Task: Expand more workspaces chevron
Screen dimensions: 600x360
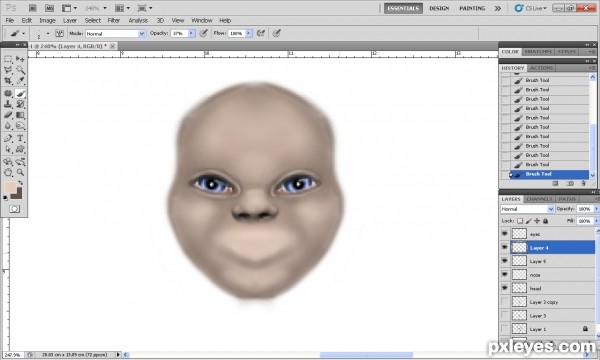Action: pos(497,8)
